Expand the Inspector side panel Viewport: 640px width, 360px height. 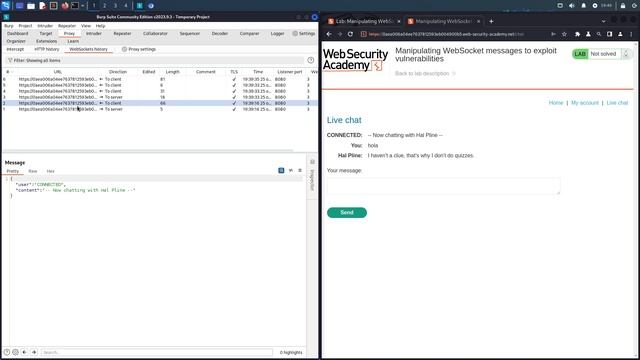pyautogui.click(x=312, y=180)
